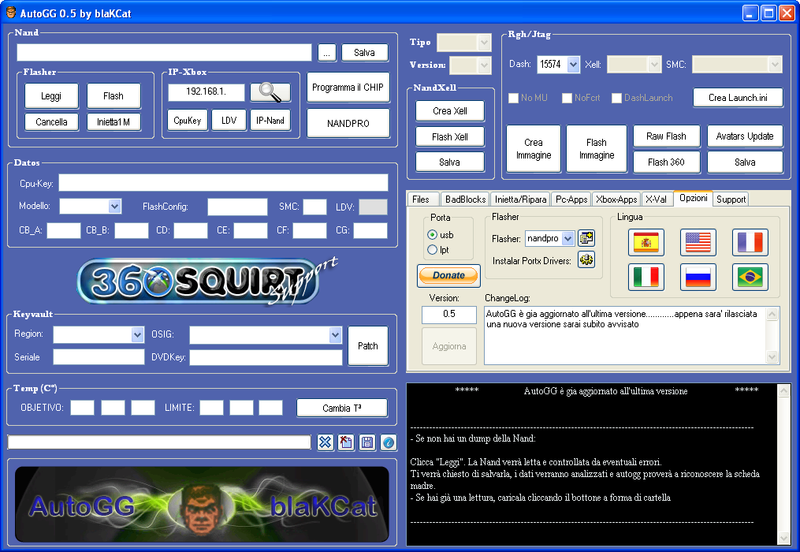
Task: Select the Brazilian flag language
Action: [750, 277]
